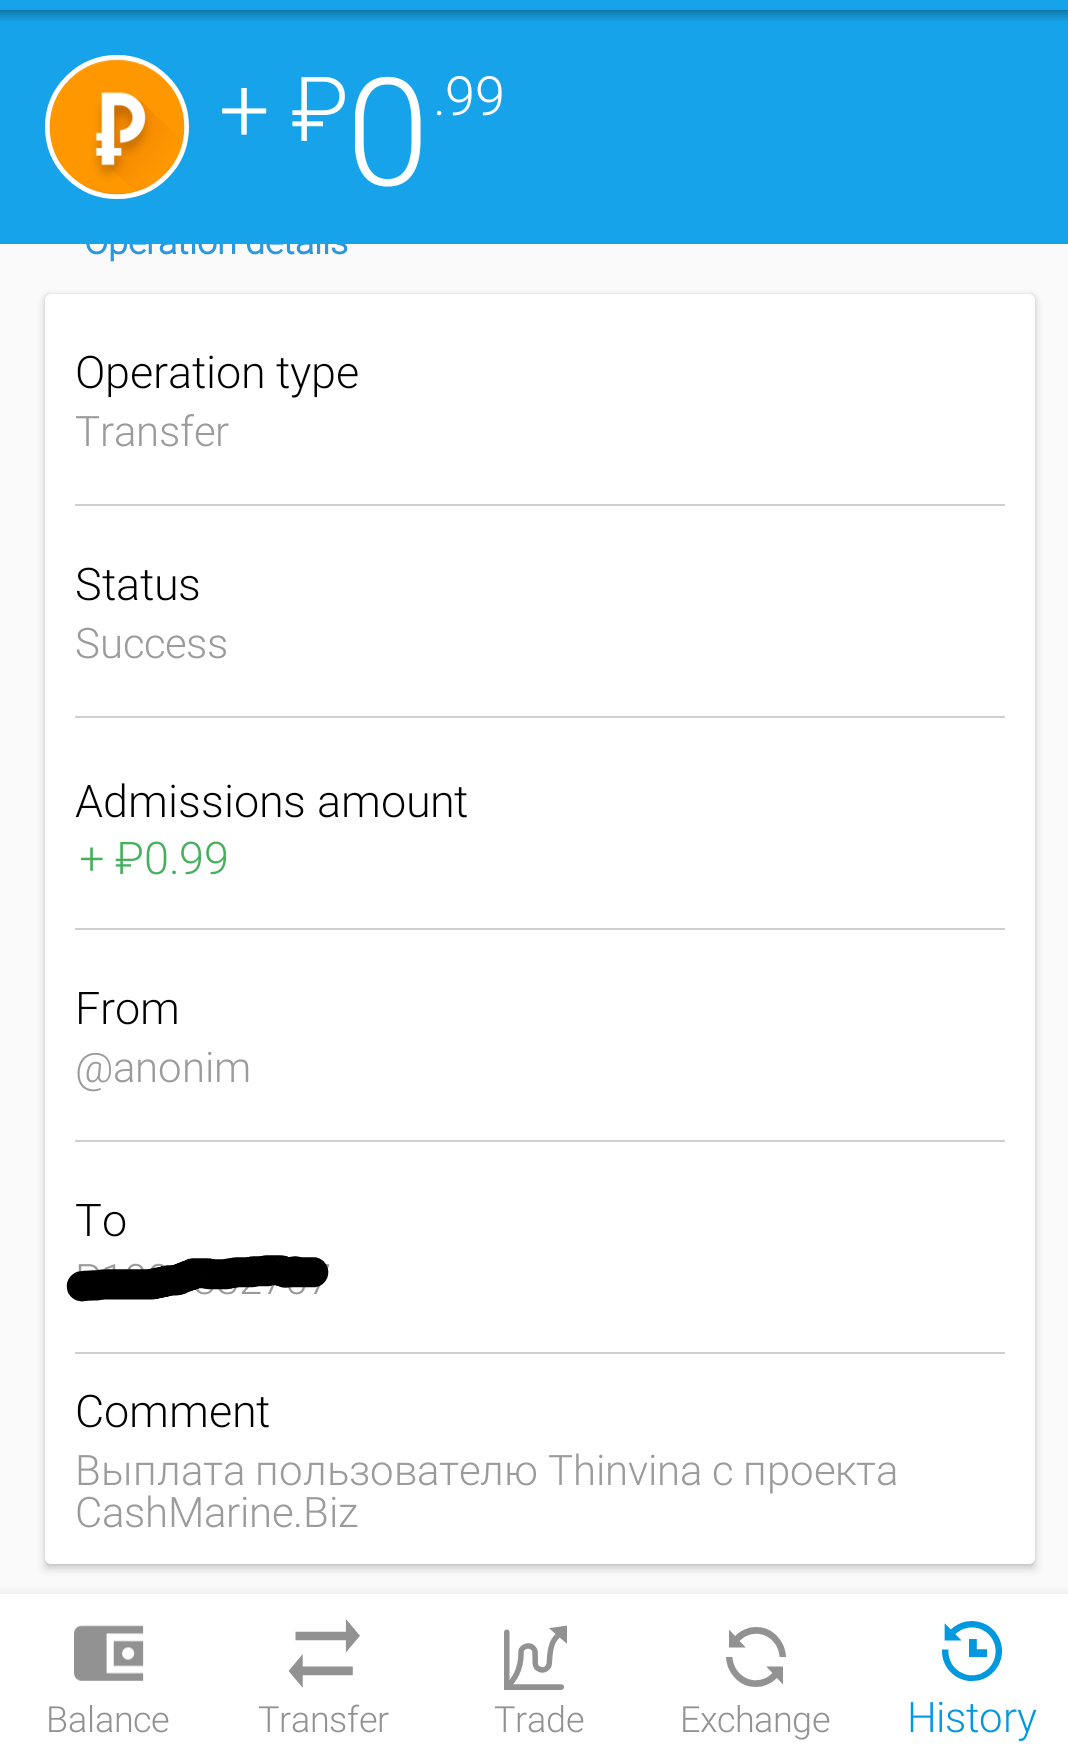The height and width of the screenshot is (1750, 1068).
Task: Tap the large +₽0.99 header amount
Action: [x=360, y=125]
